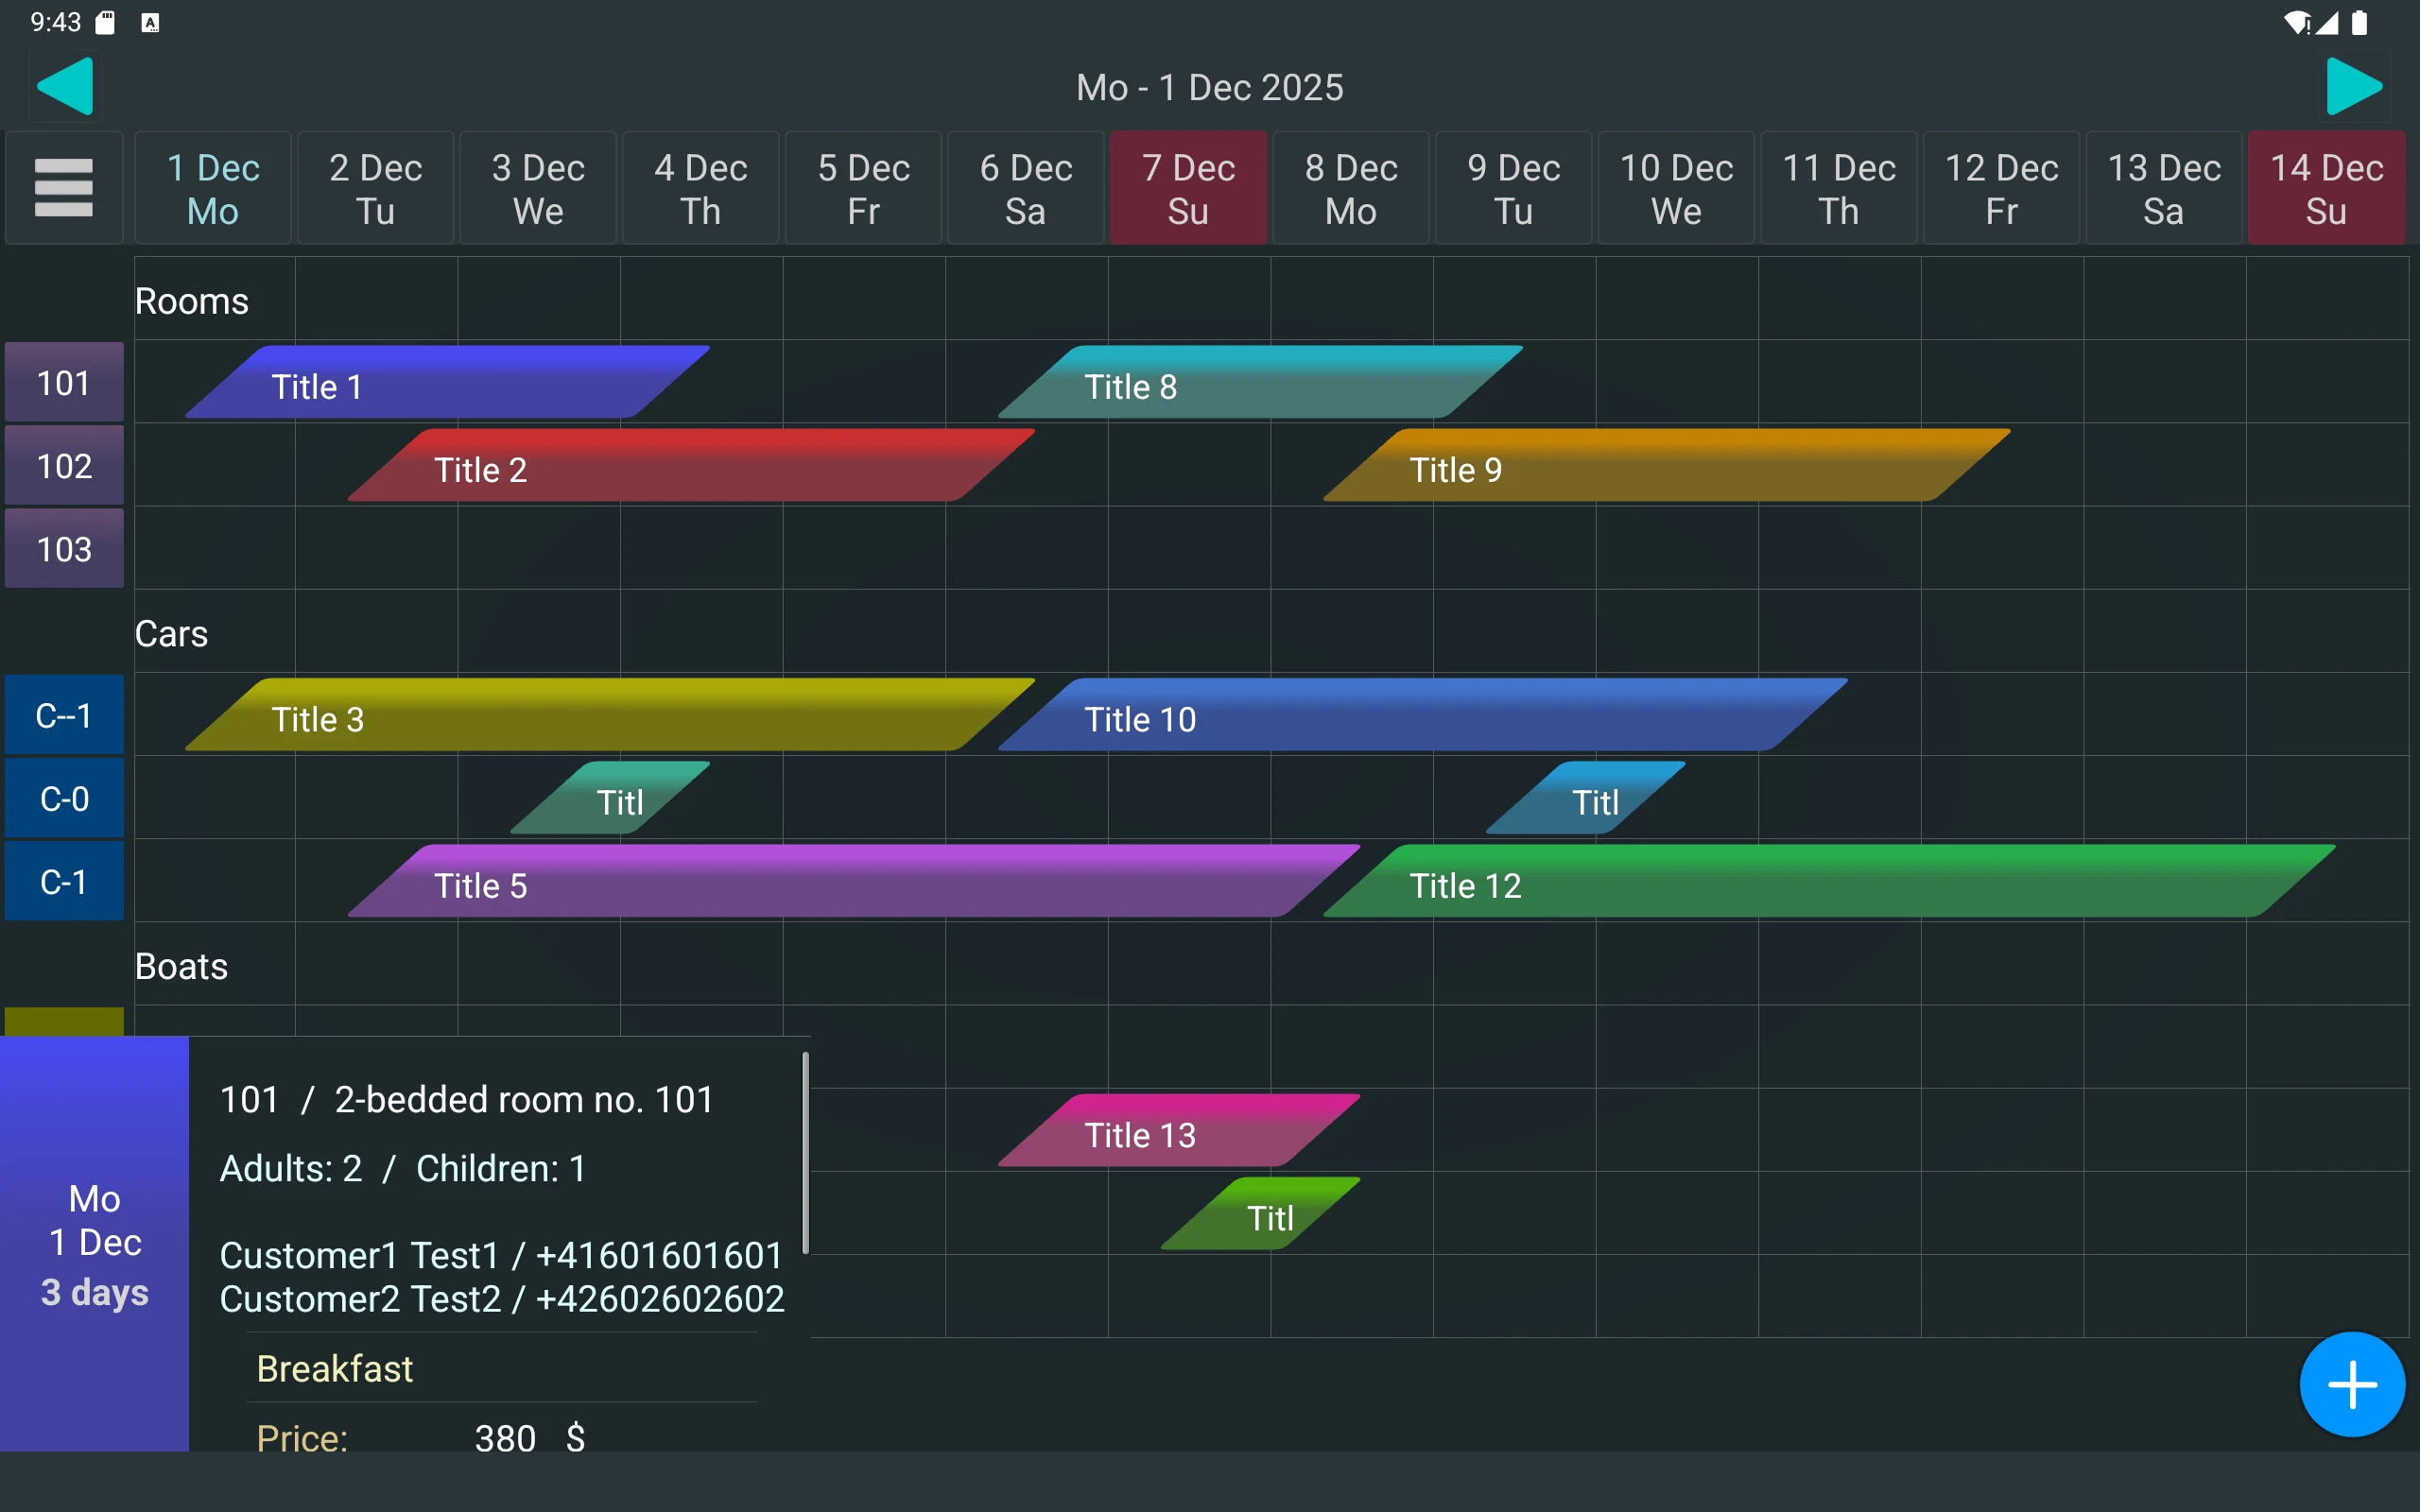Select room 102 row label

64,465
